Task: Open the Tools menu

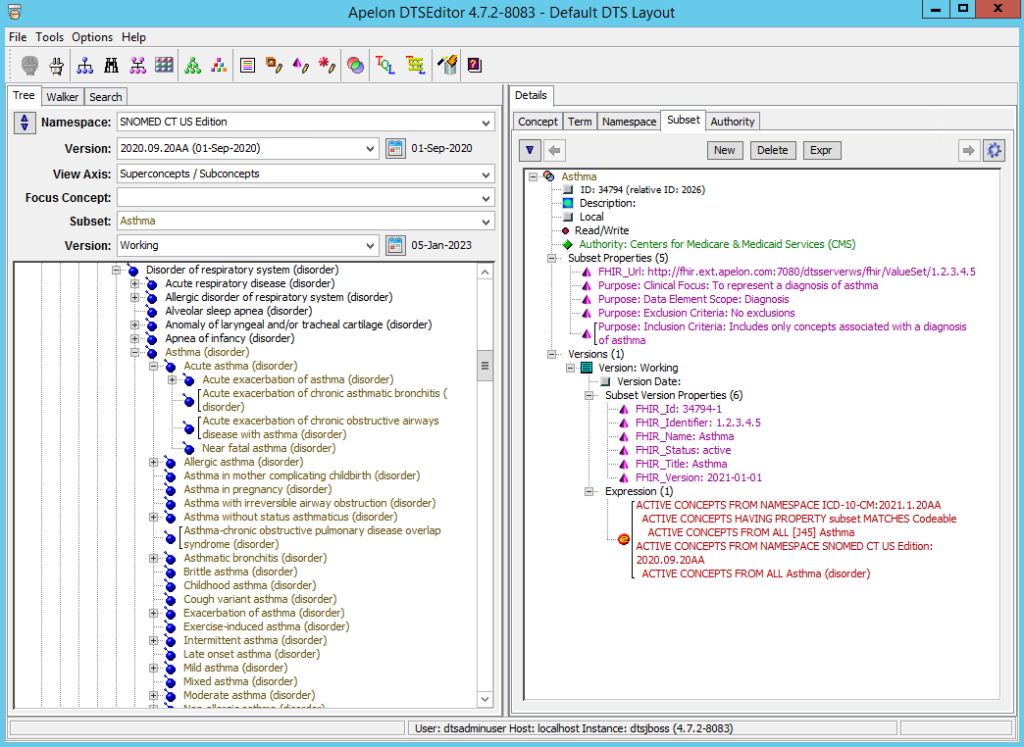Action: [49, 37]
